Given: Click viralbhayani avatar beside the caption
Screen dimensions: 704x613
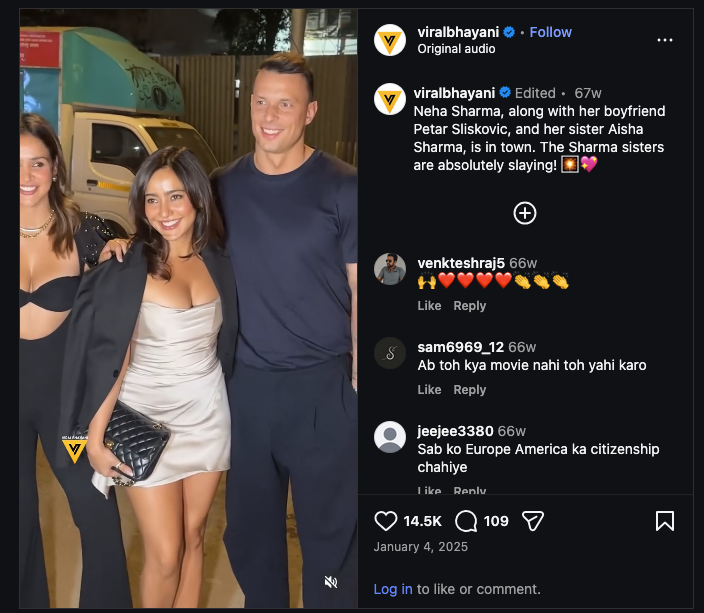Looking at the screenshot, I should 390,99.
